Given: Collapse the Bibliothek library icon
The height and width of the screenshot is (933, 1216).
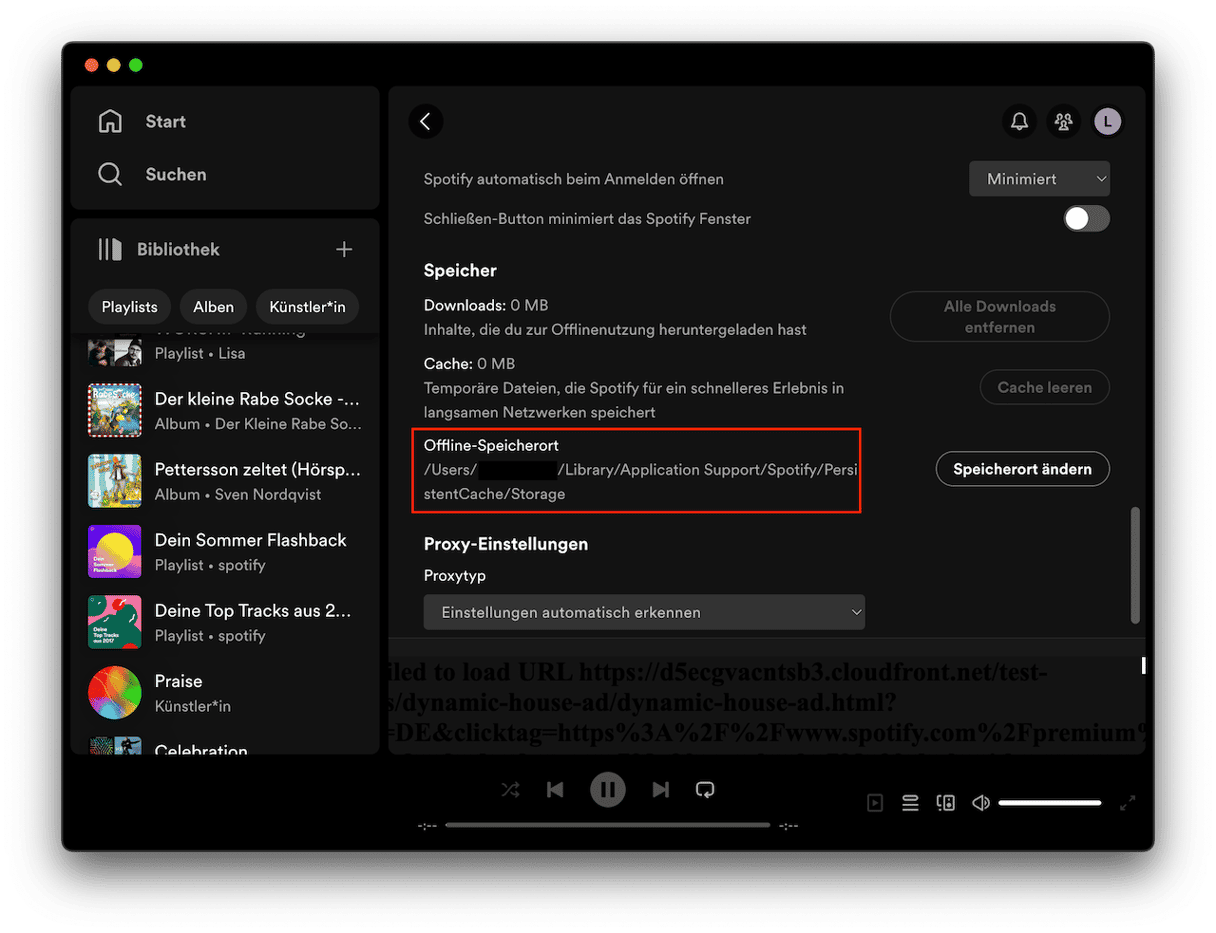Looking at the screenshot, I should coord(110,249).
